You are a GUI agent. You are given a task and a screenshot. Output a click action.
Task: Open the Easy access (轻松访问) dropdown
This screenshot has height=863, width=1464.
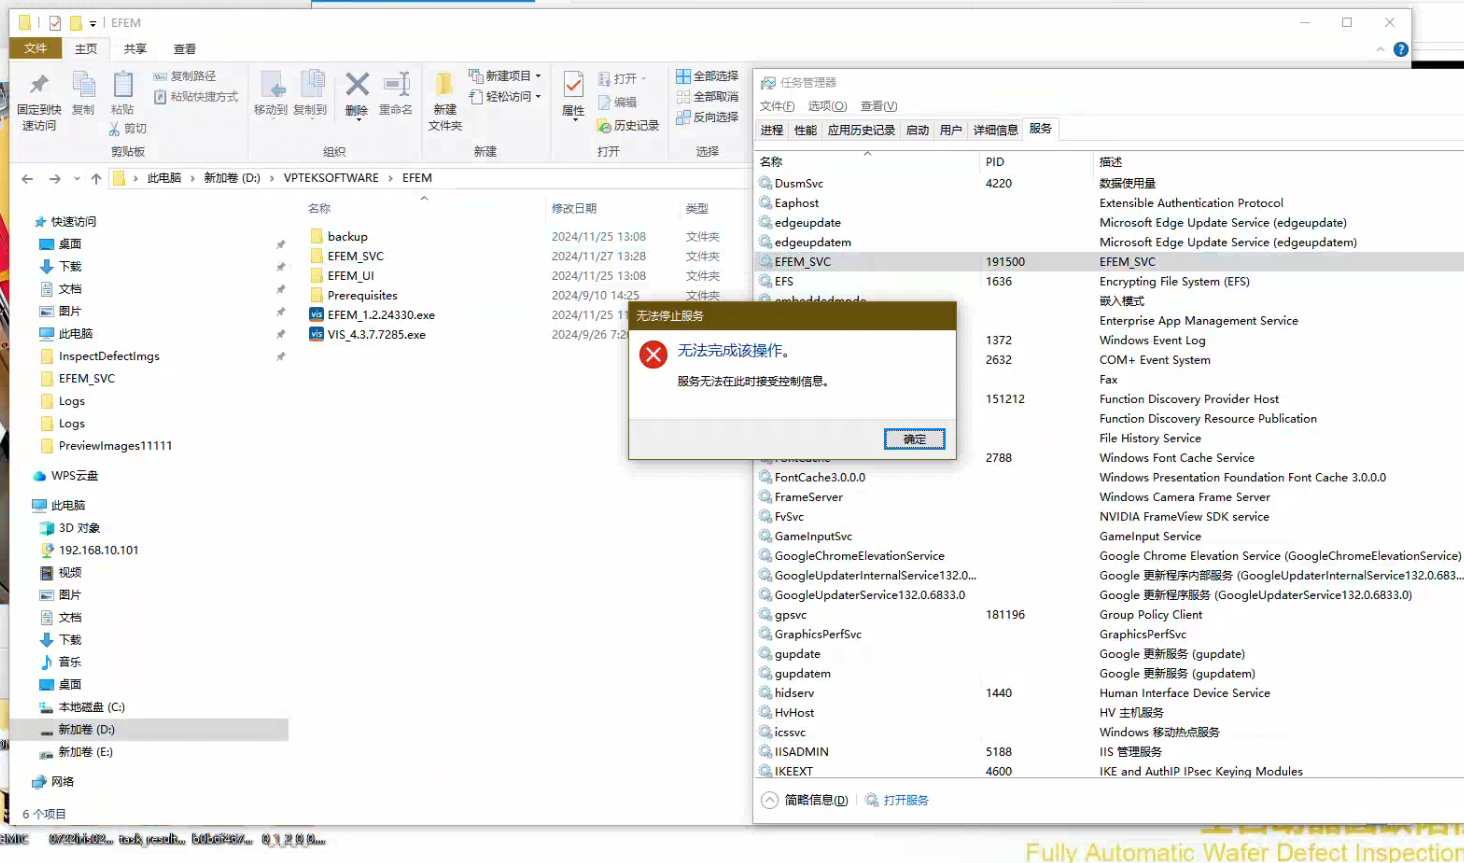click(x=505, y=97)
